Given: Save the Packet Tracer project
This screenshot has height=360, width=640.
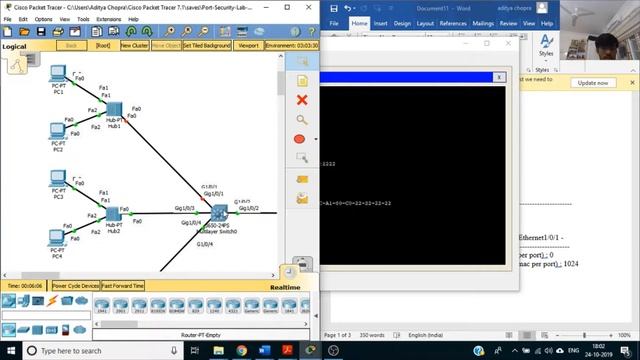Looking at the screenshot, I should tap(41, 31).
